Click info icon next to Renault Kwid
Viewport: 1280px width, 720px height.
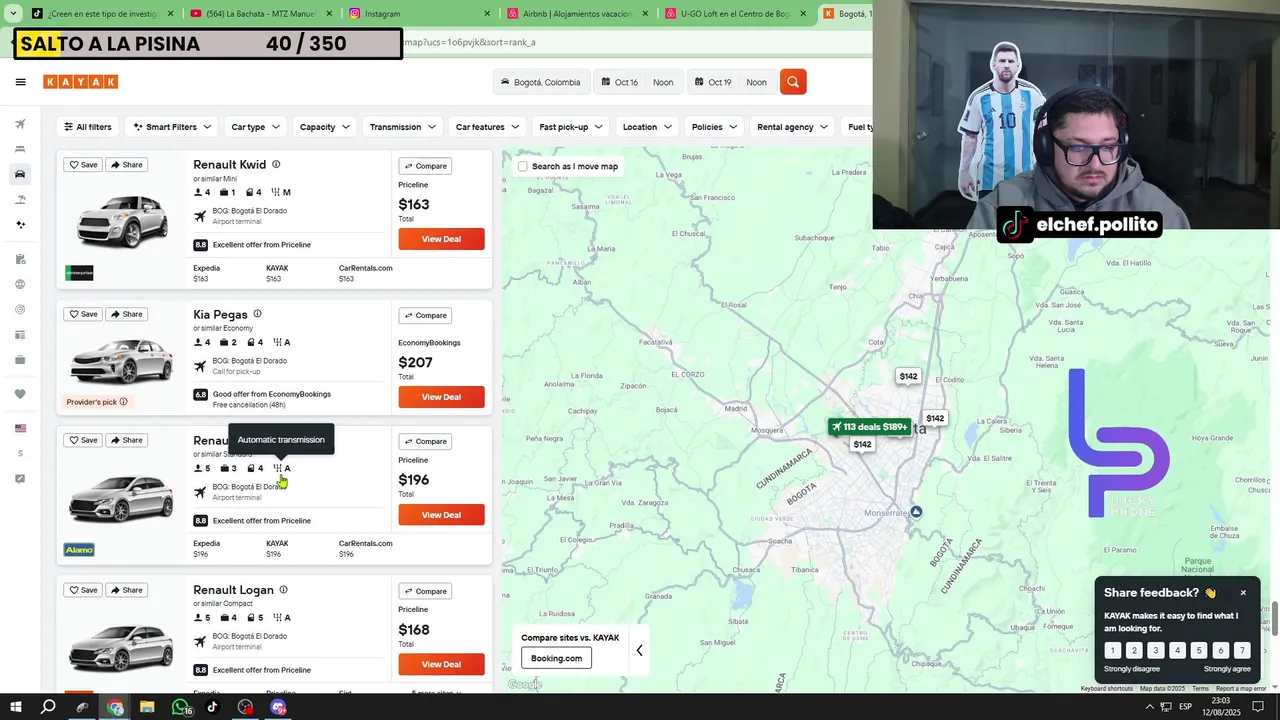(x=276, y=165)
